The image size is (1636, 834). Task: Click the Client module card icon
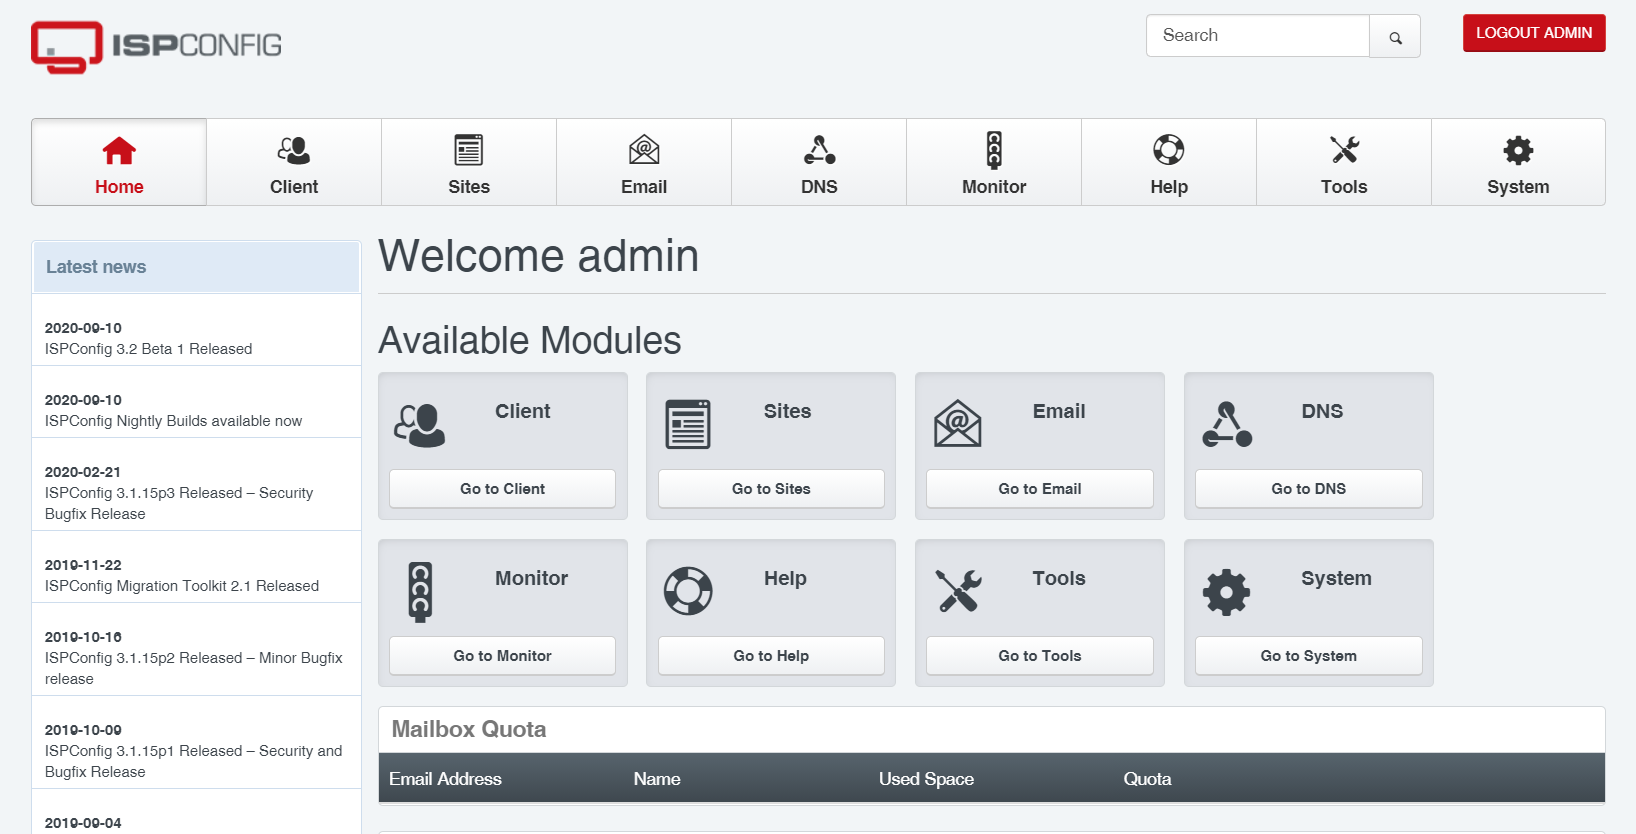pyautogui.click(x=420, y=425)
